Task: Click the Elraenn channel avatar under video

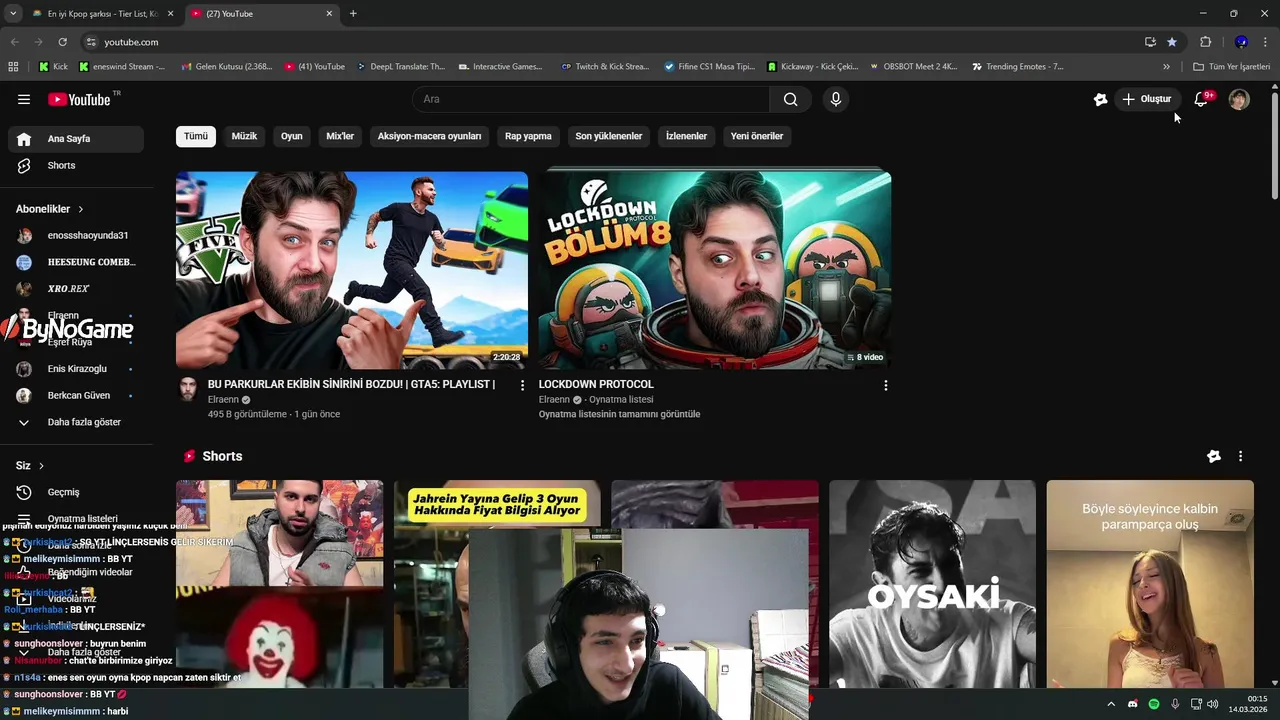Action: coord(188,390)
